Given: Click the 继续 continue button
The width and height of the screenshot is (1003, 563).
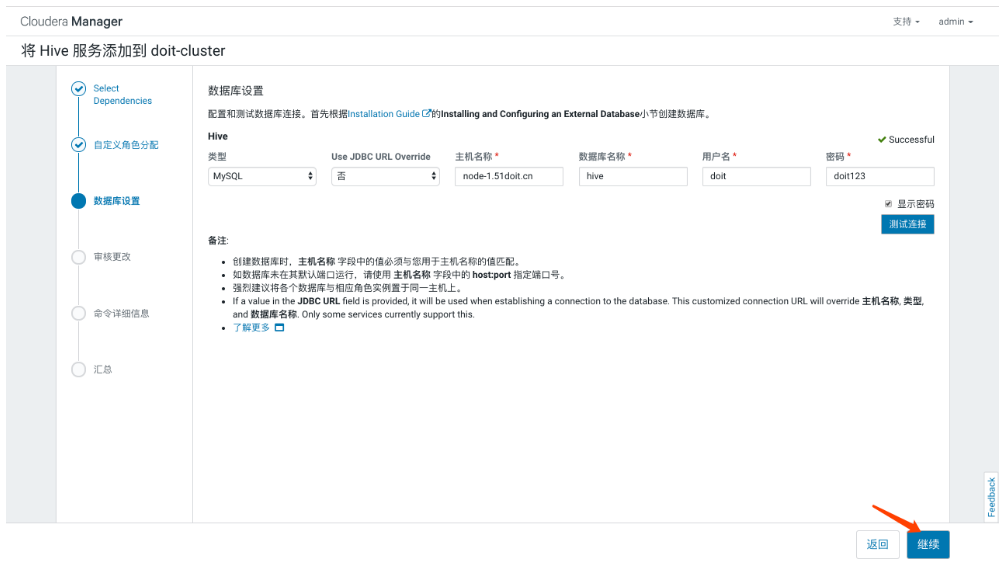Looking at the screenshot, I should pyautogui.click(x=928, y=544).
